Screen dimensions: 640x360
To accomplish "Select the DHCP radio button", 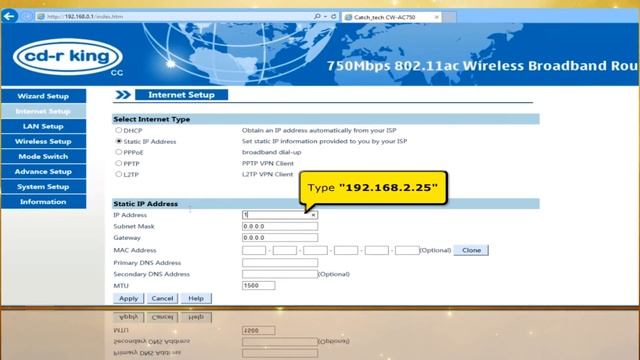I will 118,130.
